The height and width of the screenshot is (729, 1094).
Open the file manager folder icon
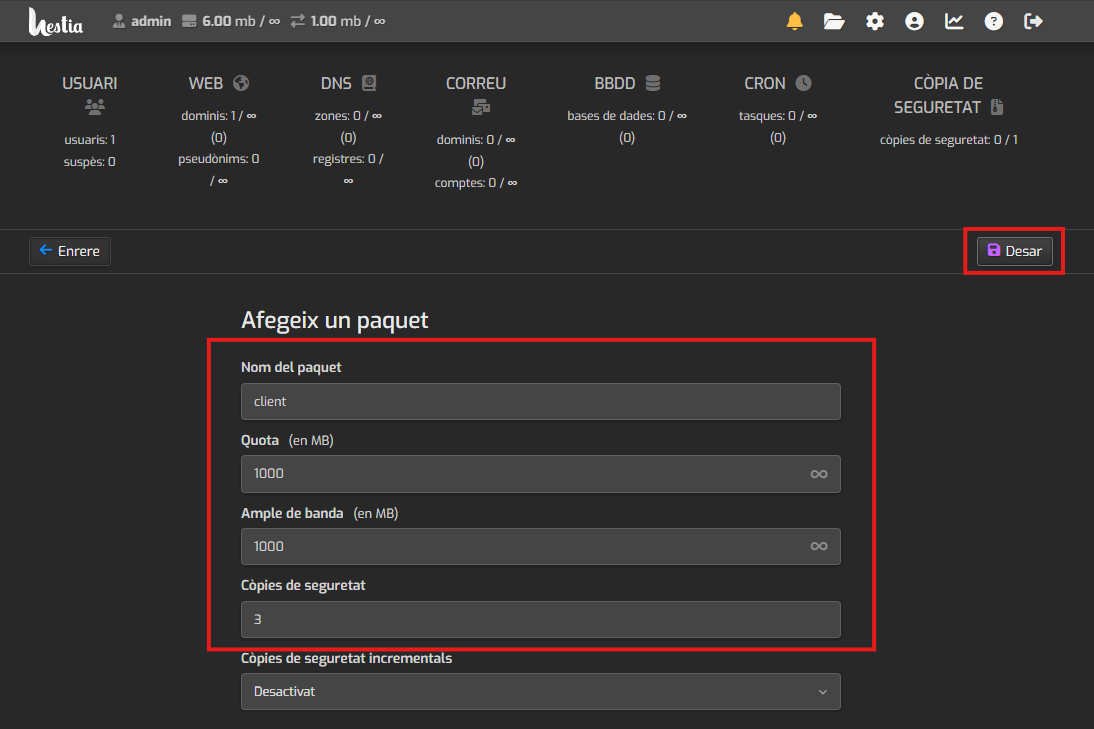tap(834, 21)
